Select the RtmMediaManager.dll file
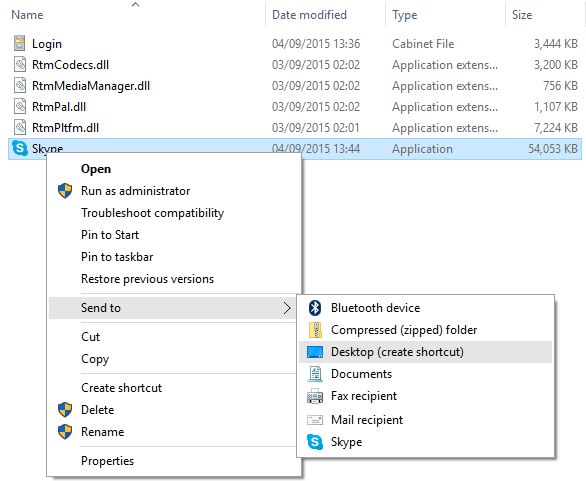Image resolution: width=586 pixels, height=481 pixels. [x=91, y=86]
